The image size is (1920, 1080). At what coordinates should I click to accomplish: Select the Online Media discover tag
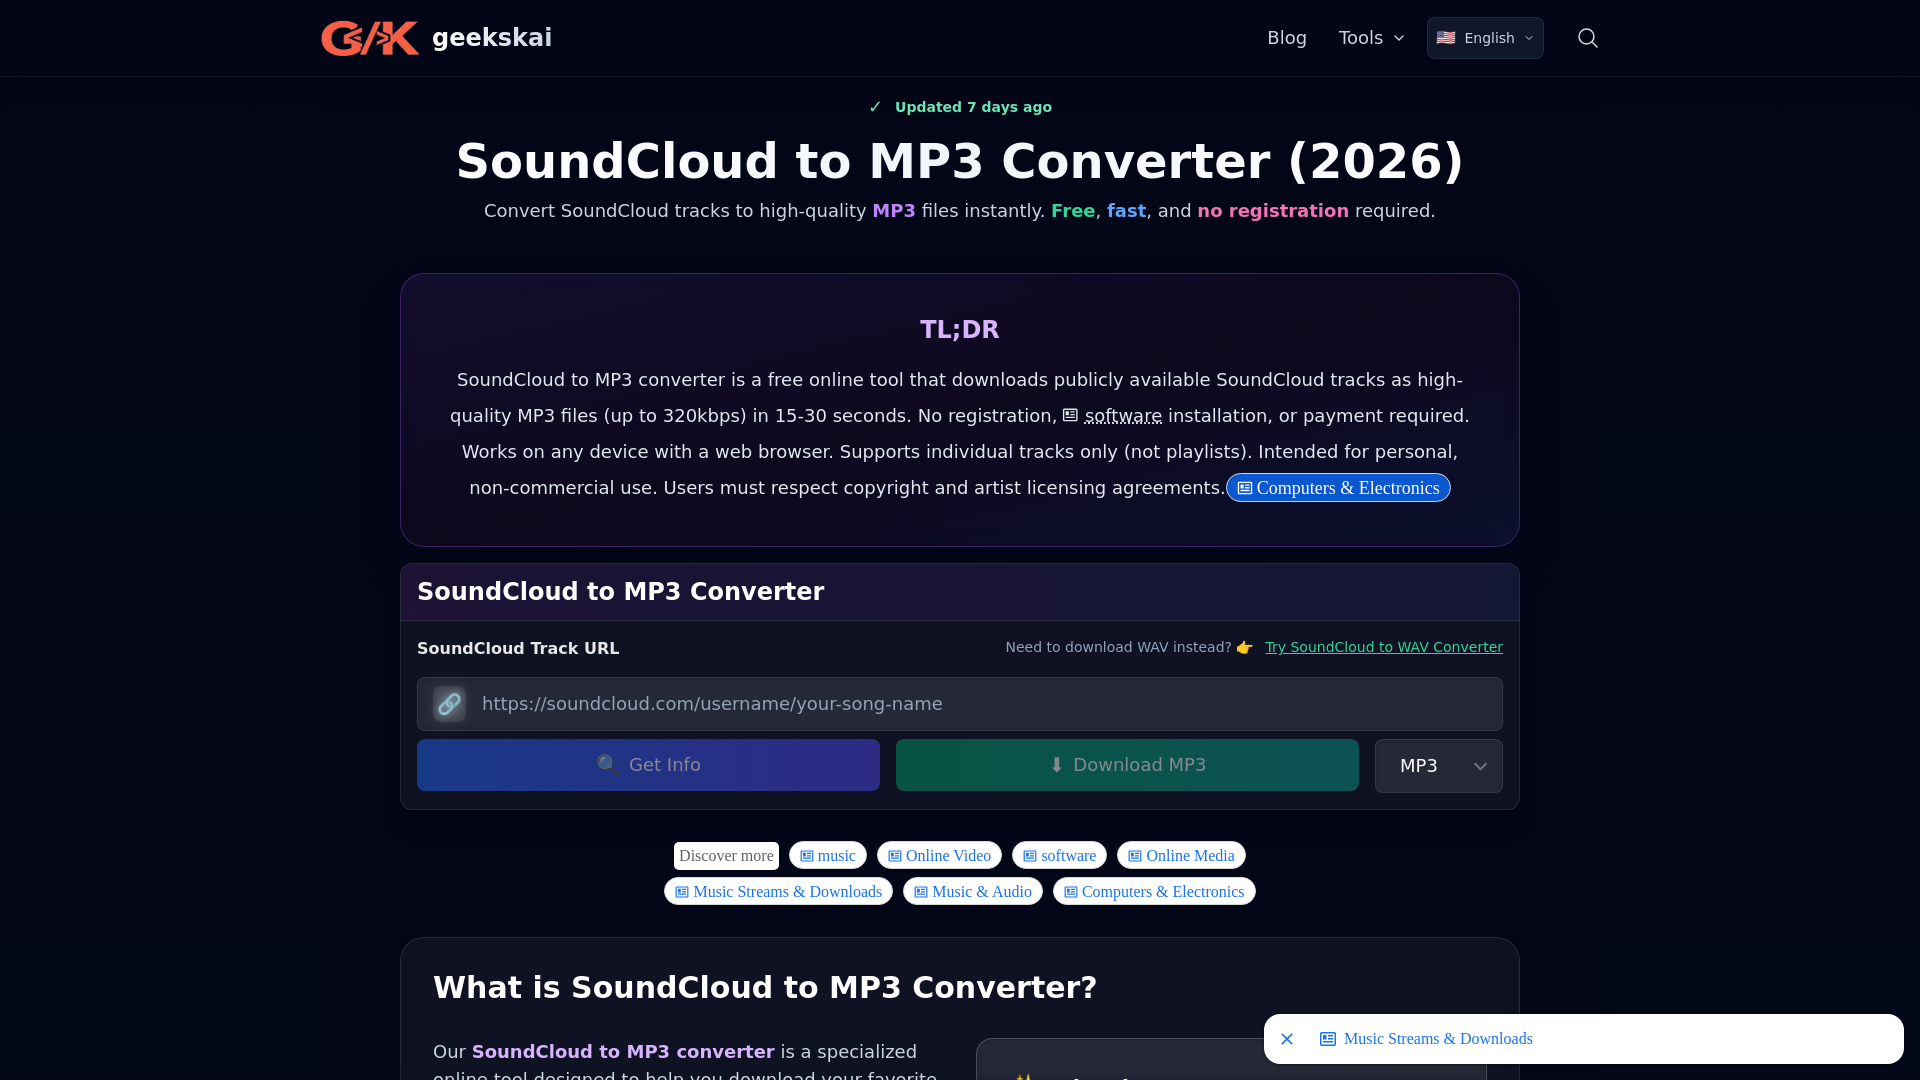(x=1181, y=856)
